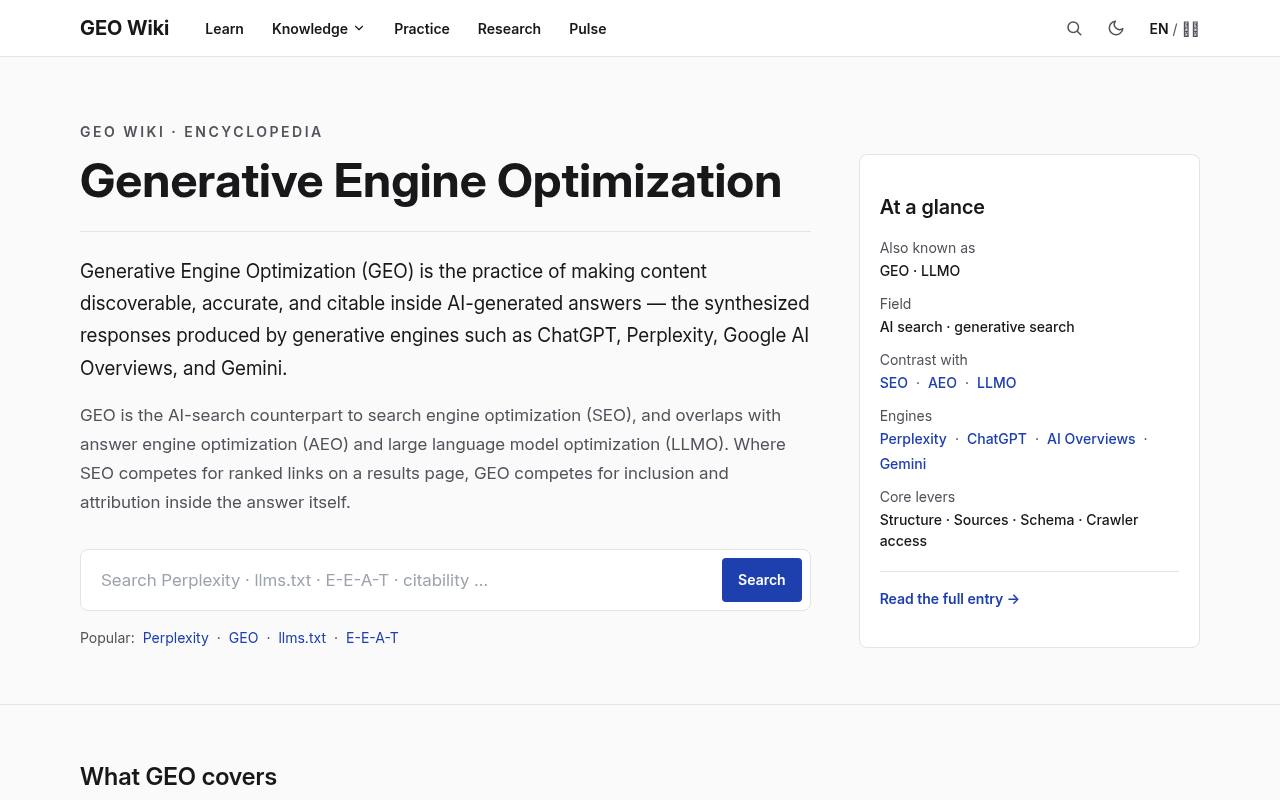The image size is (1280, 800).
Task: Click the Also known as label
Action: tap(927, 248)
